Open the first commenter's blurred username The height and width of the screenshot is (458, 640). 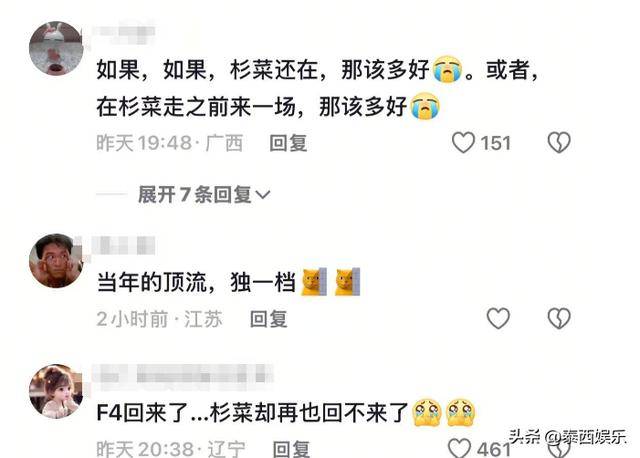124,31
